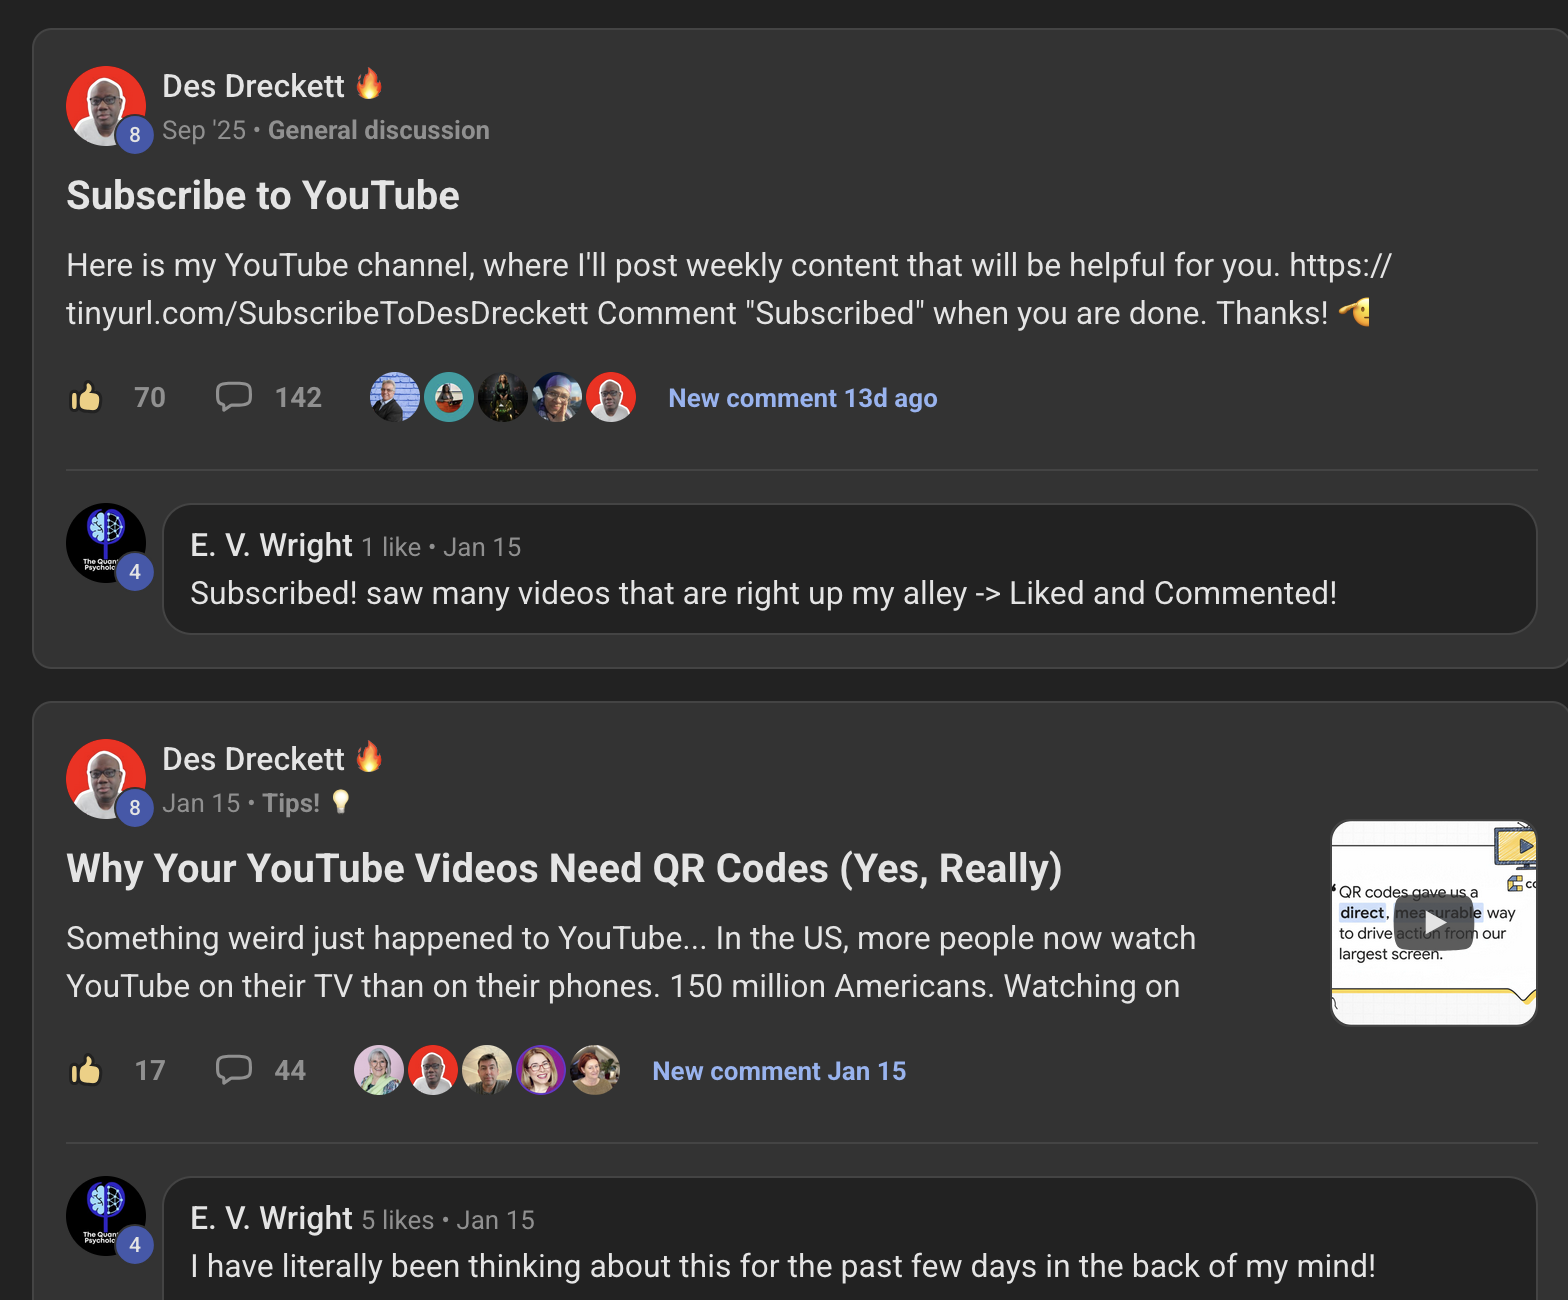The height and width of the screenshot is (1300, 1568).
Task: Open Des Dreckett's avatar on QR Codes post
Action: [106, 779]
